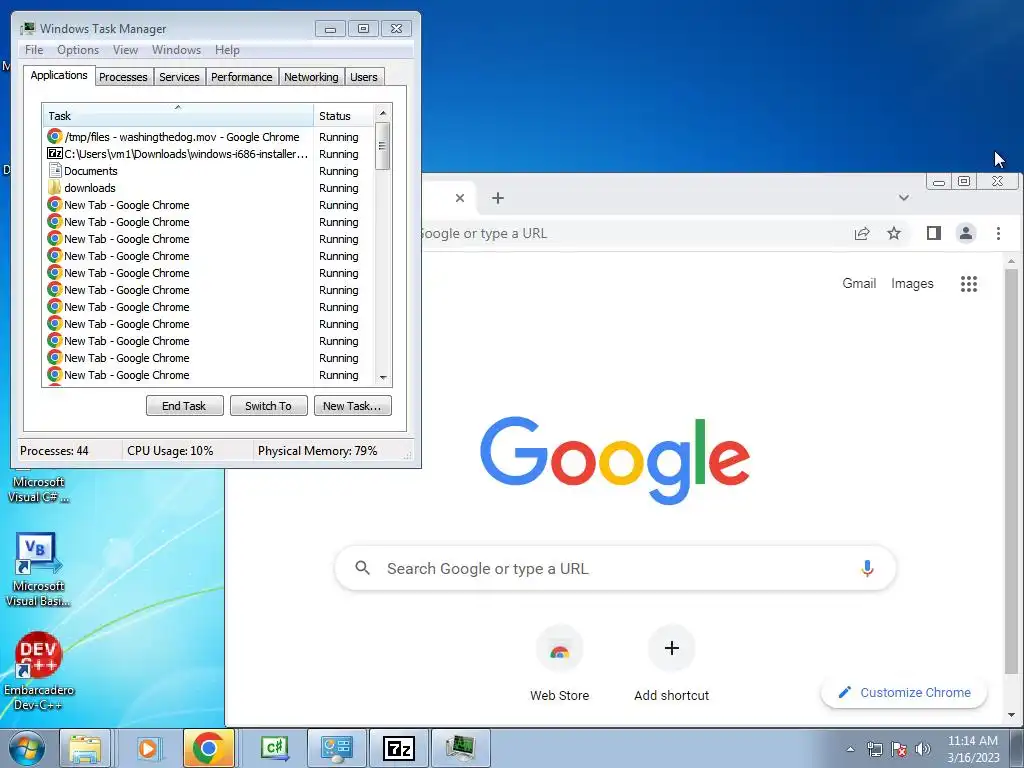
Task: Open the Options menu in Task Manager
Action: point(78,50)
